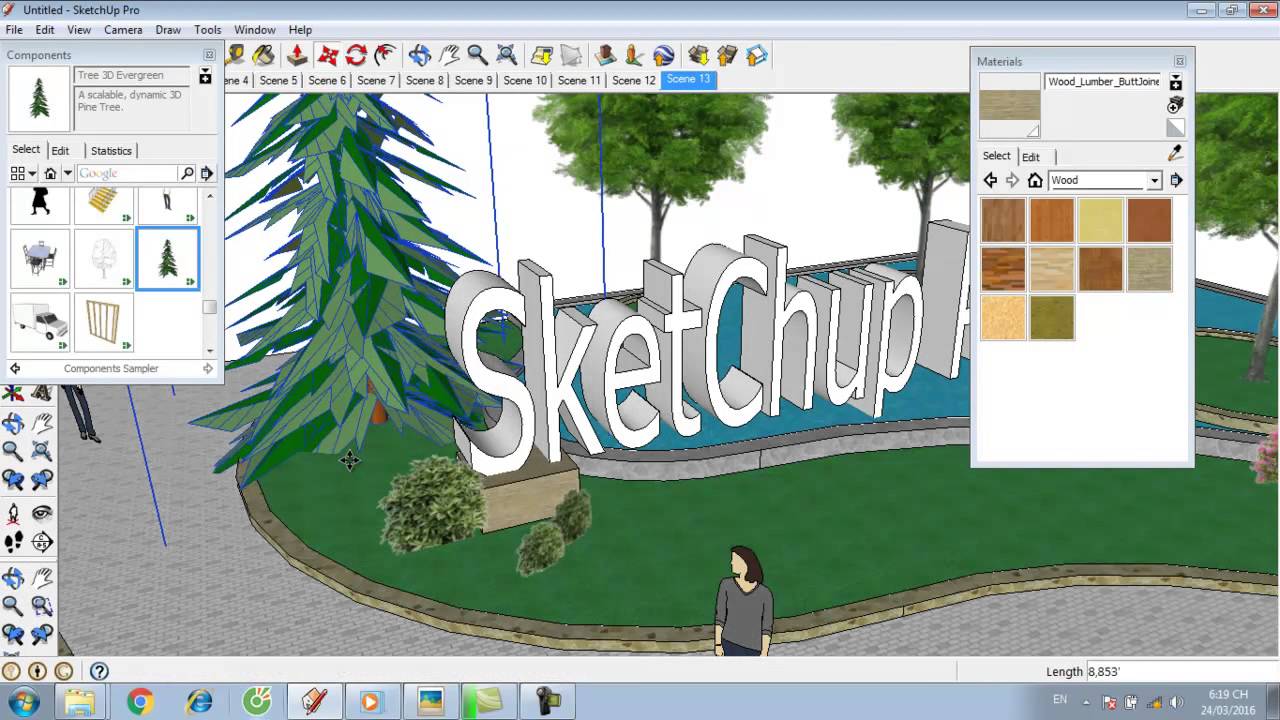Pick the striped wood-floor material swatch

1003,269
